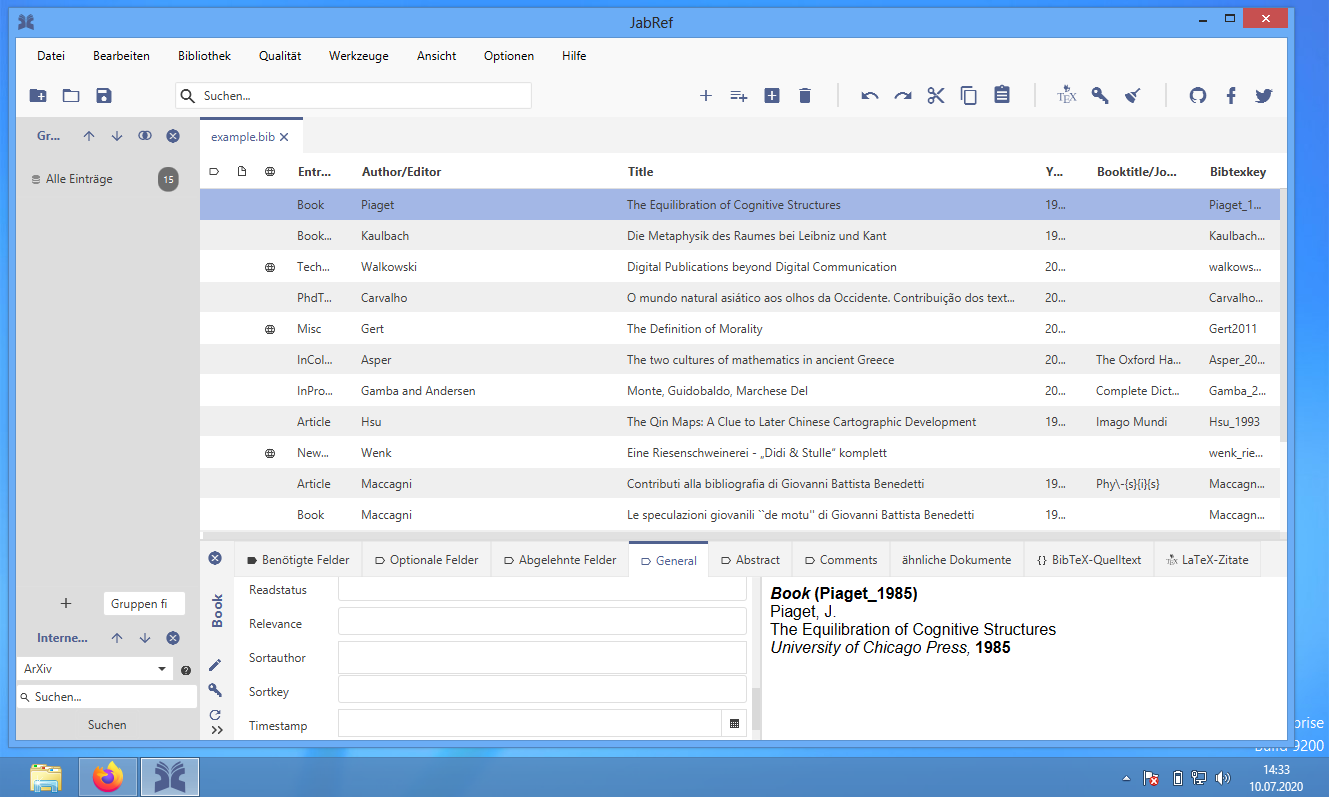
Task: Open the Bibliothek menu
Action: tap(204, 56)
